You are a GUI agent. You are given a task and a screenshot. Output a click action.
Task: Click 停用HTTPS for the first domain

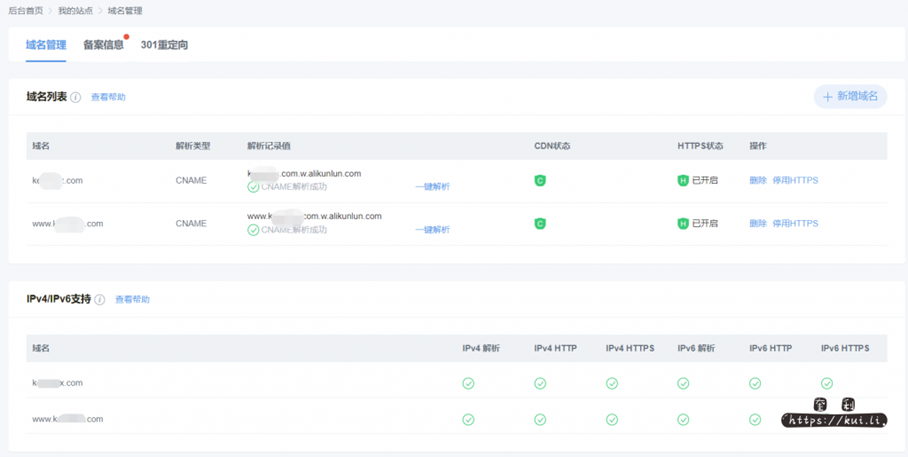point(795,181)
